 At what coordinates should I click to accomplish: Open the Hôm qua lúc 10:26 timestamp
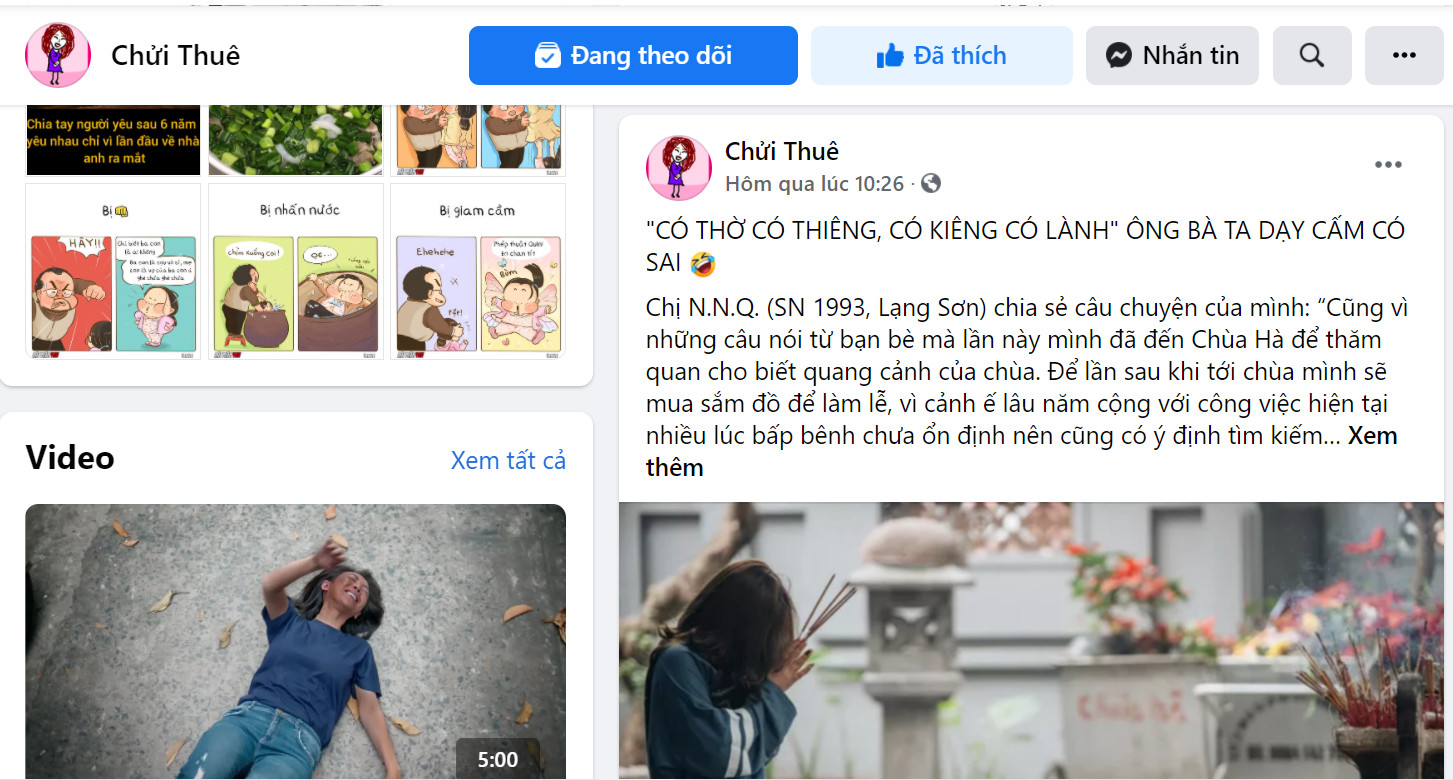tap(814, 184)
